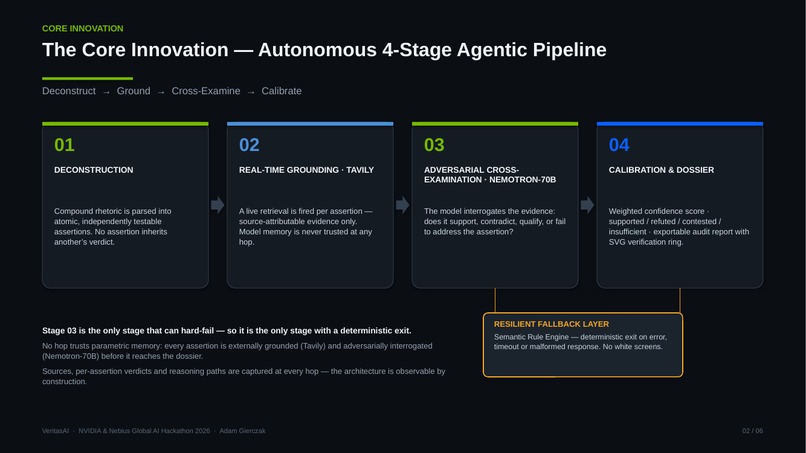
Task: Click the stage number '04'
Action: pos(619,145)
